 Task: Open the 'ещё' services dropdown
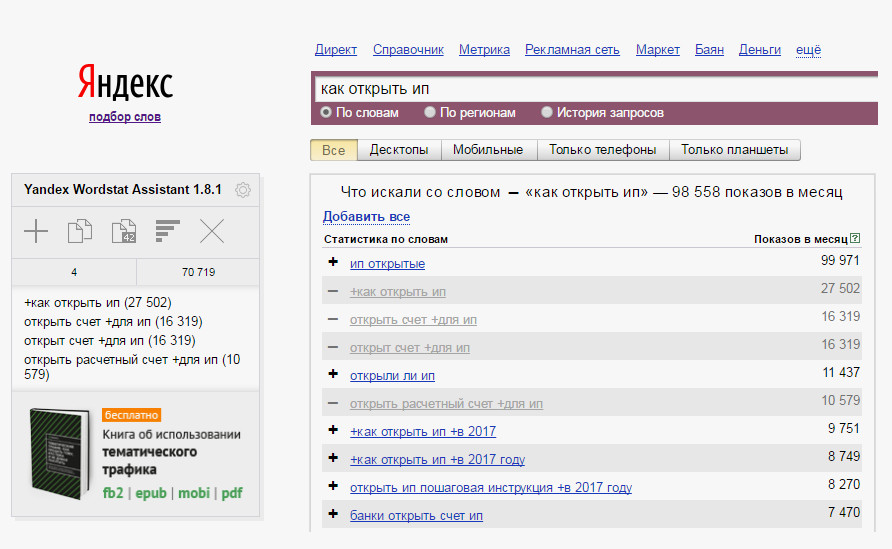click(x=808, y=50)
